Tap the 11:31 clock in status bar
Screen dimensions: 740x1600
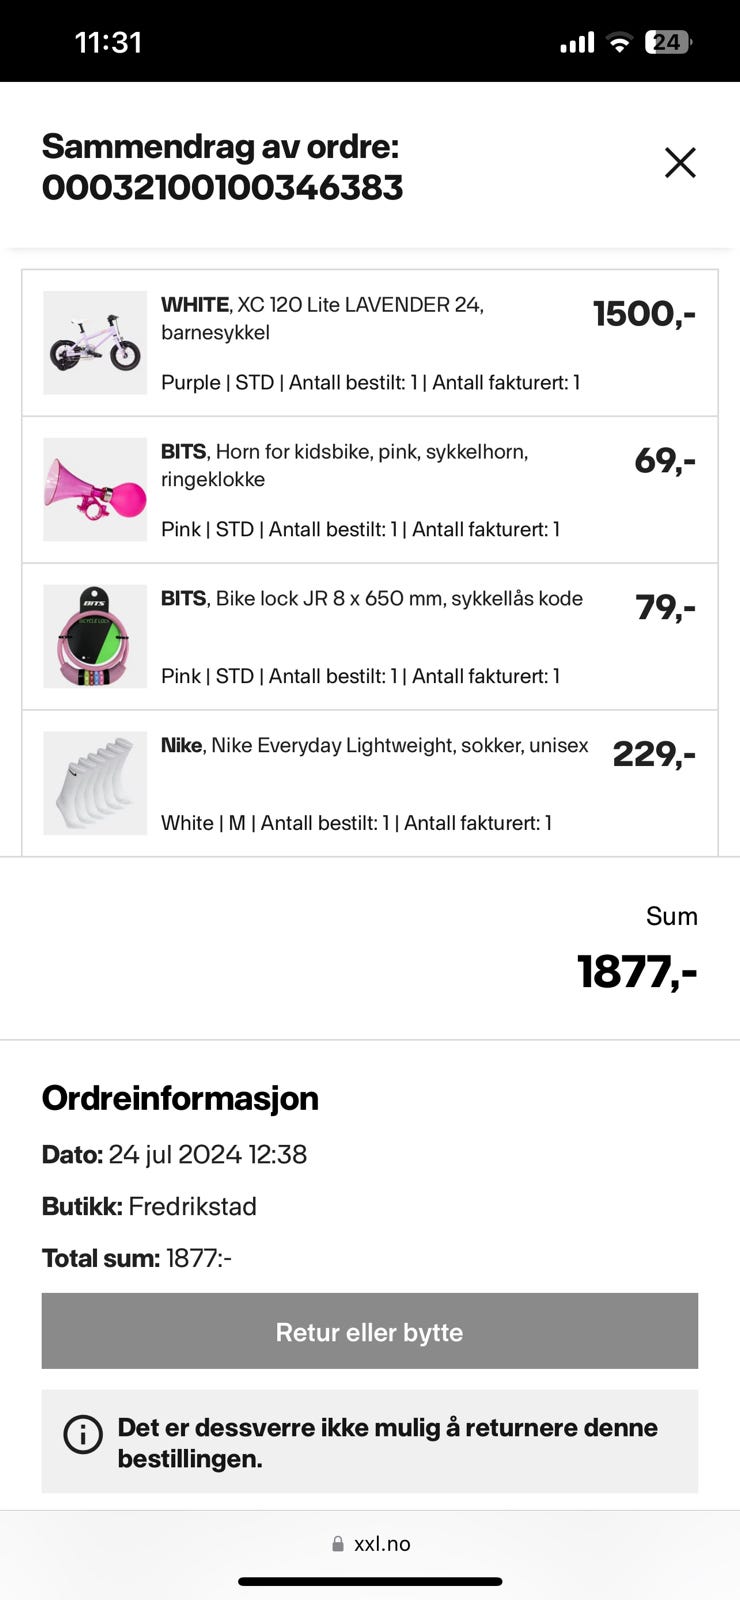108,42
